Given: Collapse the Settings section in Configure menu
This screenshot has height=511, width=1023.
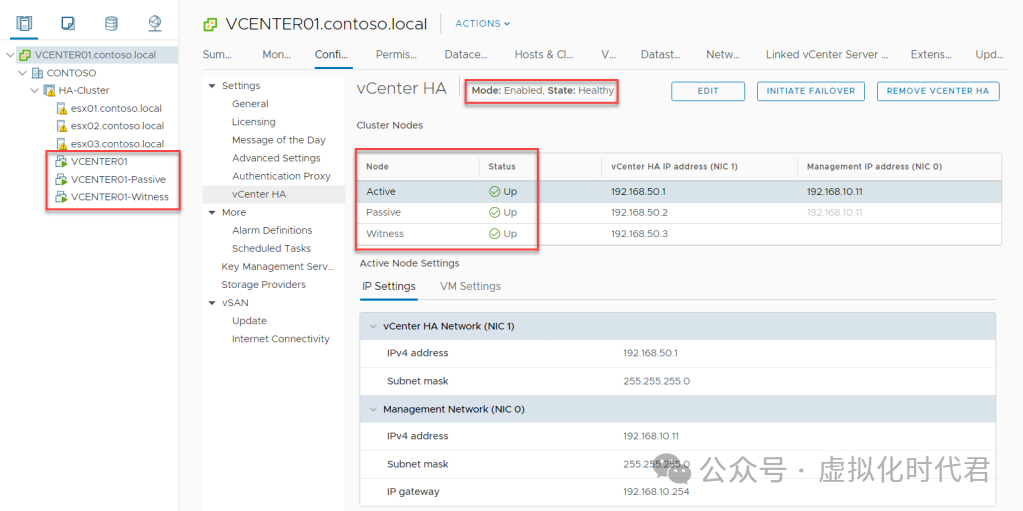Looking at the screenshot, I should (x=212, y=86).
